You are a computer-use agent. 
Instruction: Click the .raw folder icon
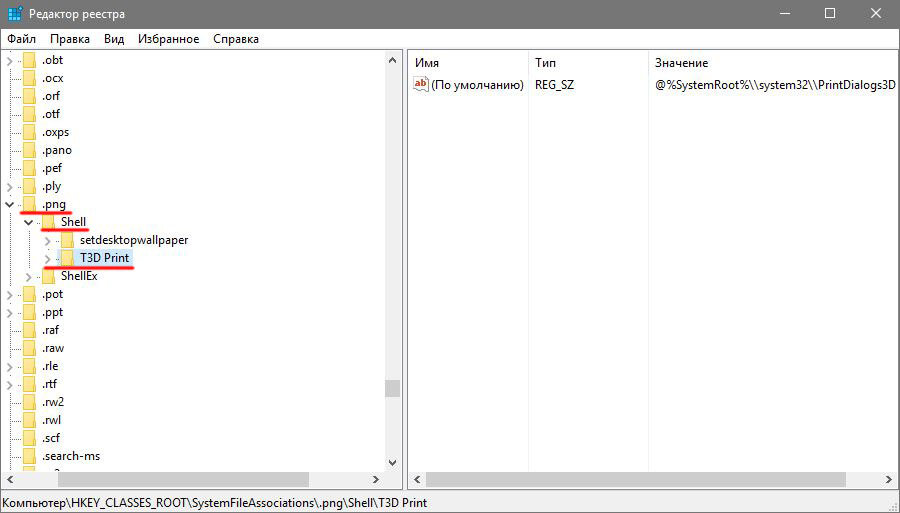[29, 348]
